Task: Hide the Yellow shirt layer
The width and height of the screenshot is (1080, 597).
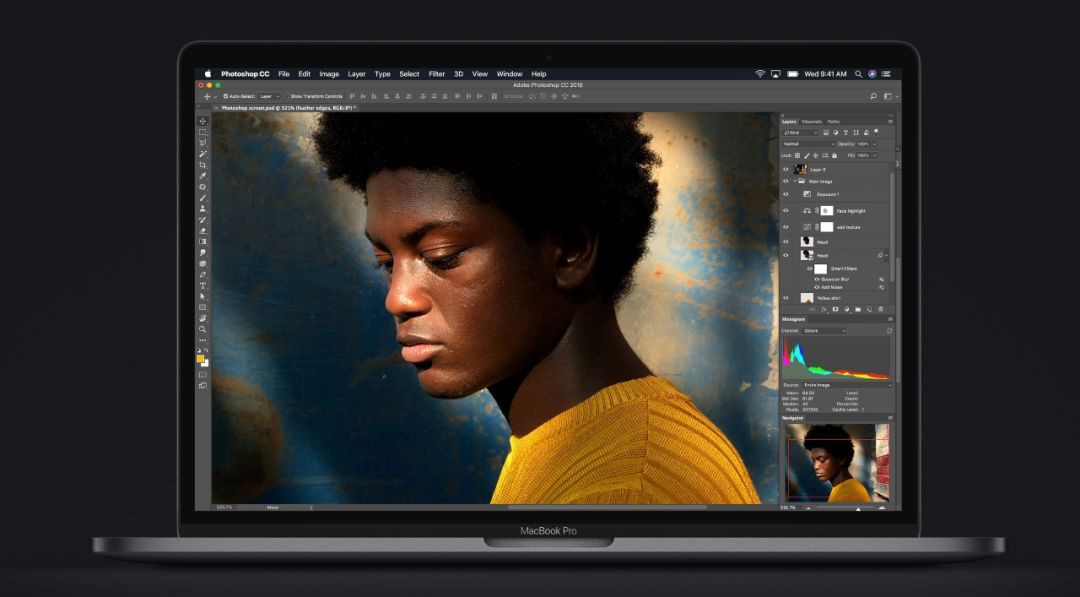Action: tap(786, 298)
